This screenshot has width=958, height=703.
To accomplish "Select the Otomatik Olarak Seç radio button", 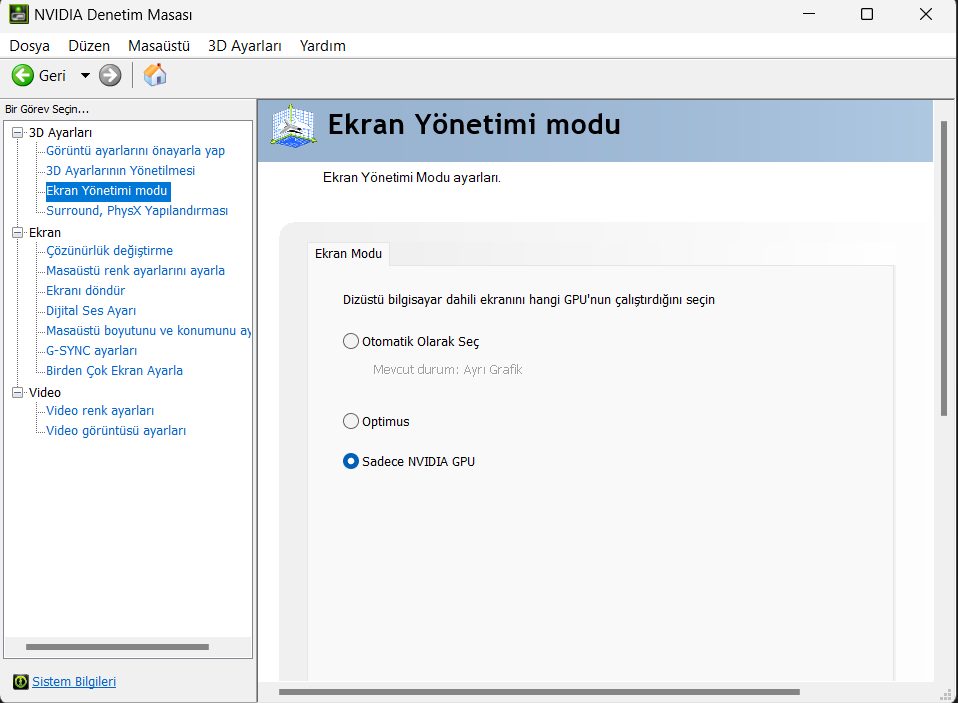I will coord(351,341).
